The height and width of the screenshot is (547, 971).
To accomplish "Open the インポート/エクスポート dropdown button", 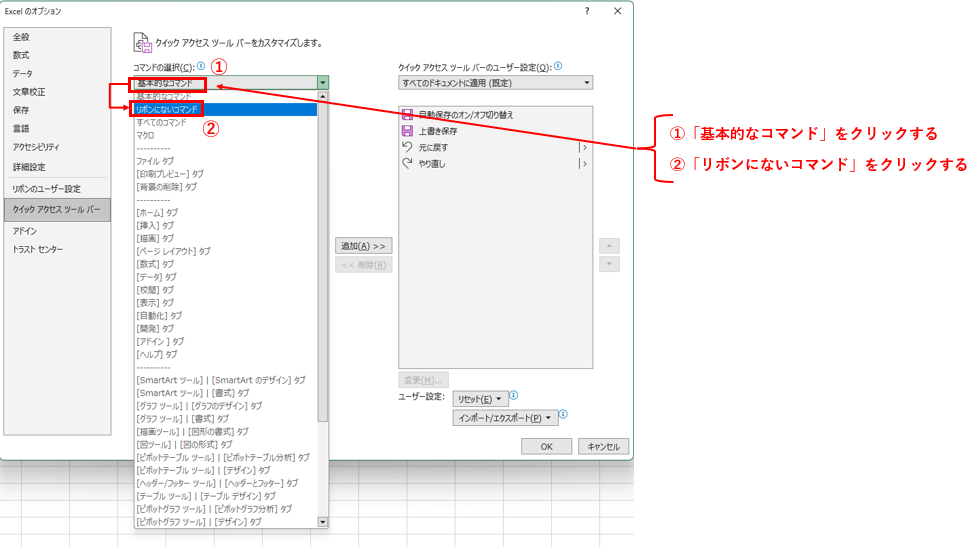I will 505,418.
